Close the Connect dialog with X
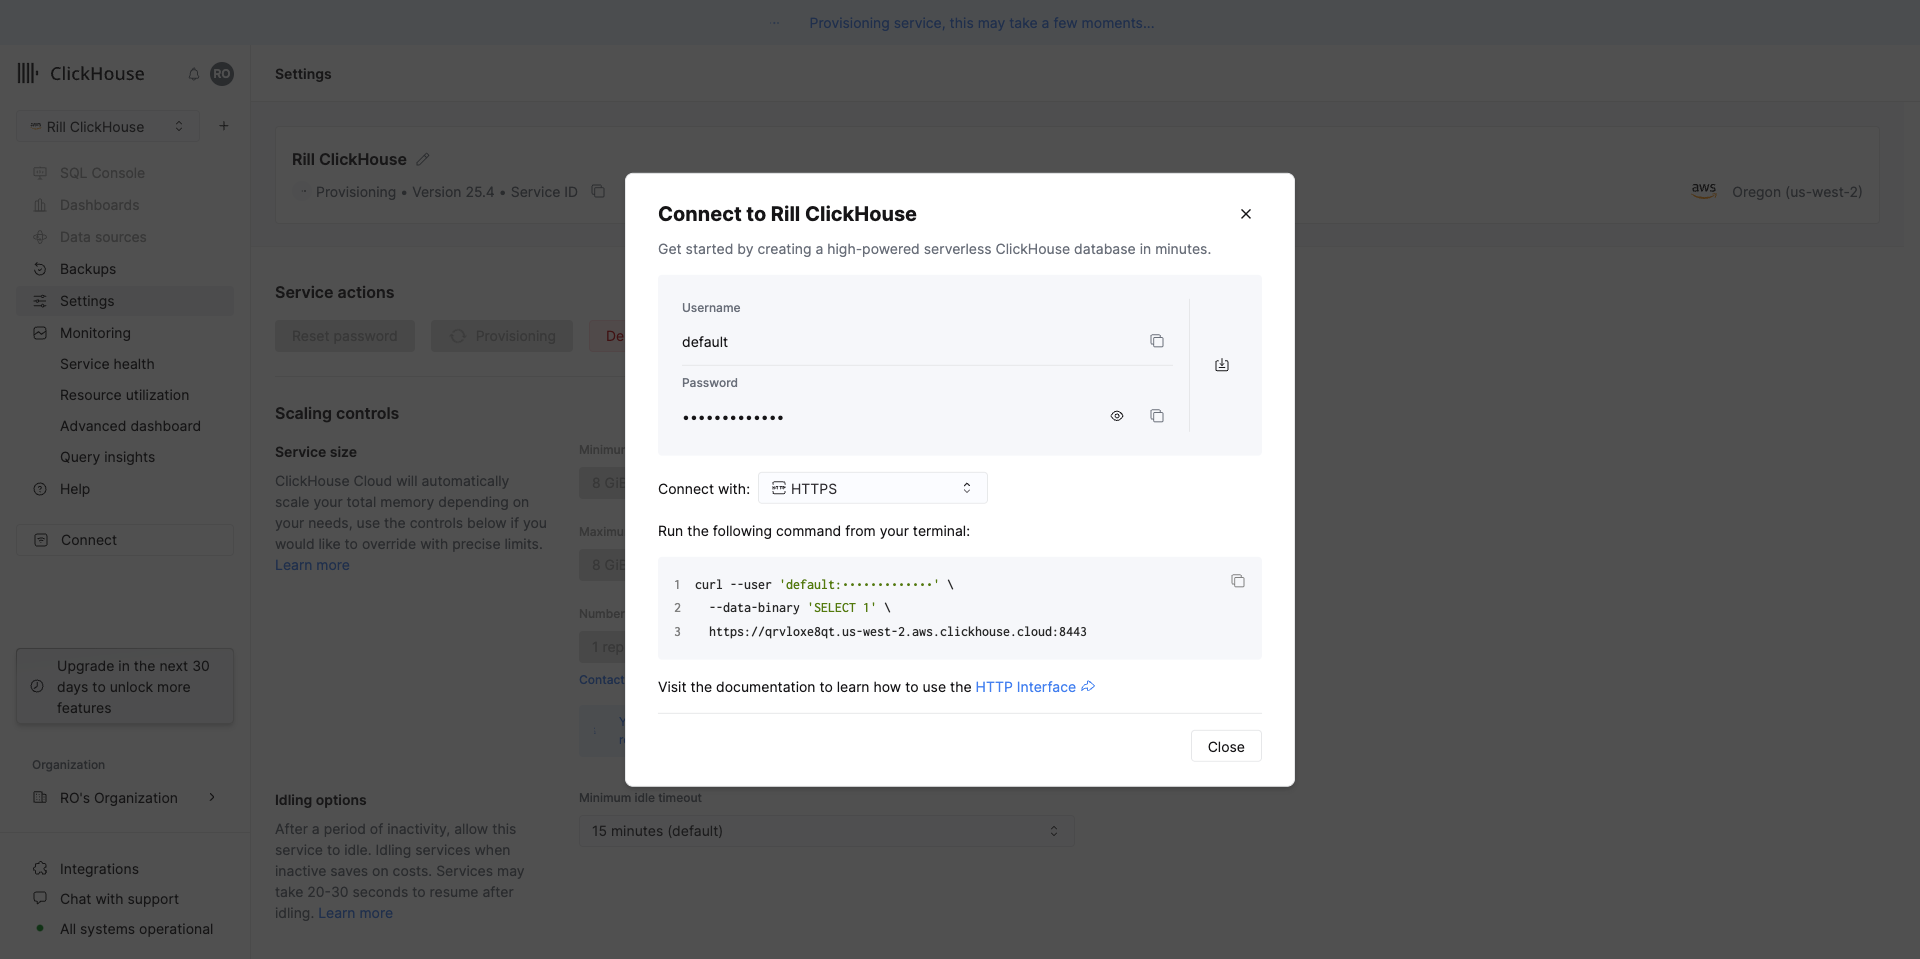The height and width of the screenshot is (959, 1920). click(1246, 214)
